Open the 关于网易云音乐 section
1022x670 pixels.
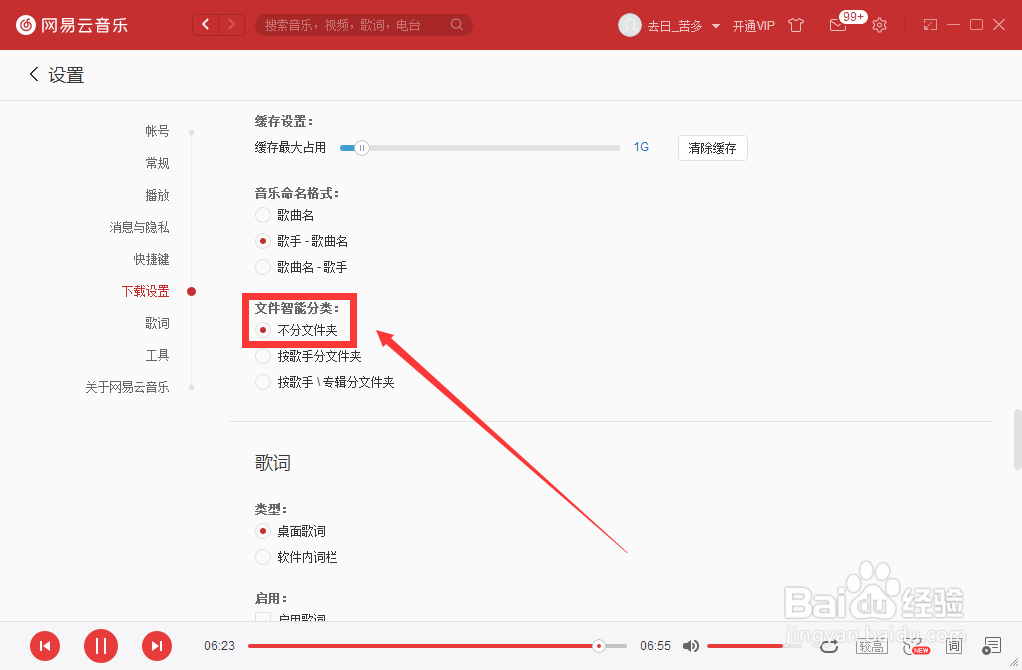point(129,387)
